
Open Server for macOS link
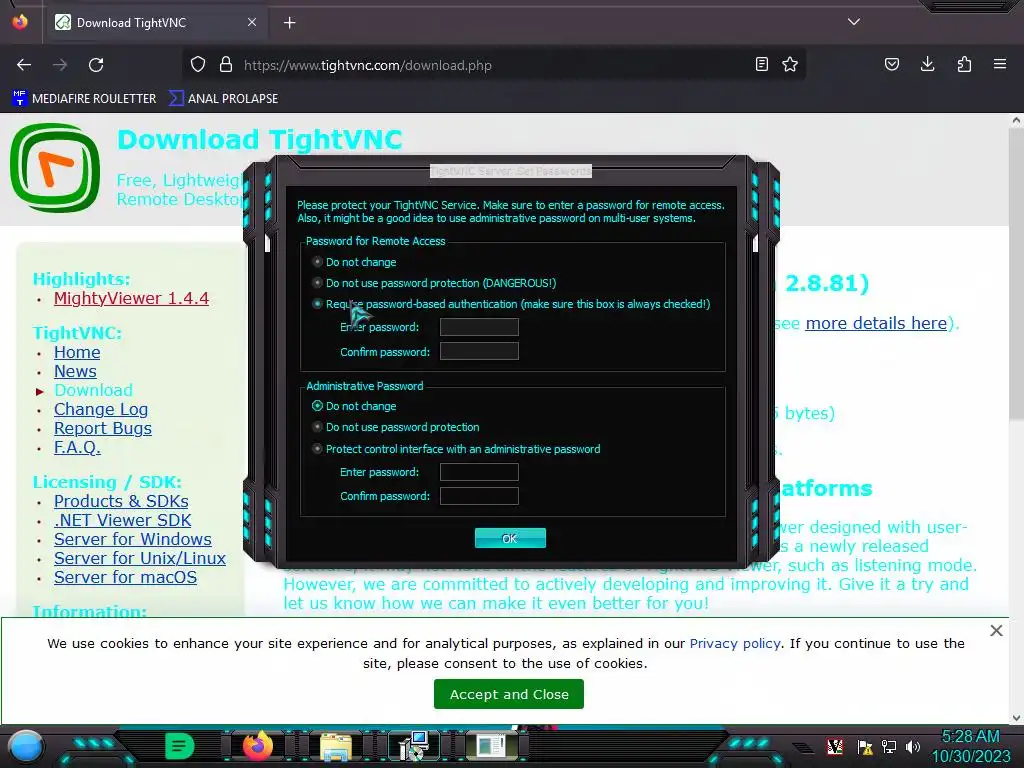pyautogui.click(x=125, y=577)
